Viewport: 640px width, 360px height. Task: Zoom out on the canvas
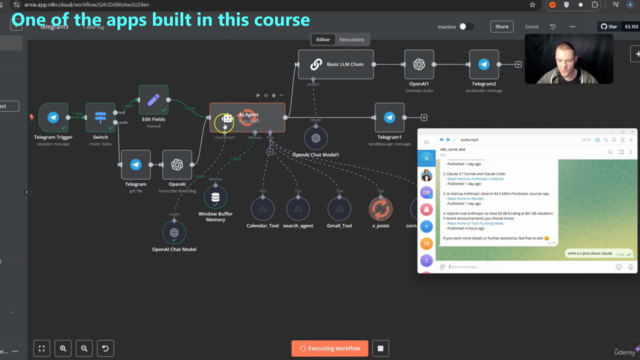84,349
